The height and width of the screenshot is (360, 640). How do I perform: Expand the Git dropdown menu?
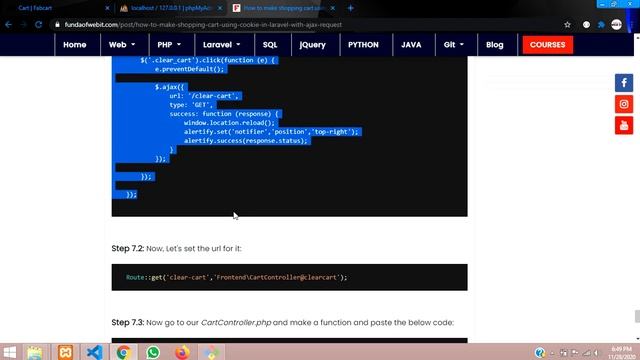(x=453, y=45)
